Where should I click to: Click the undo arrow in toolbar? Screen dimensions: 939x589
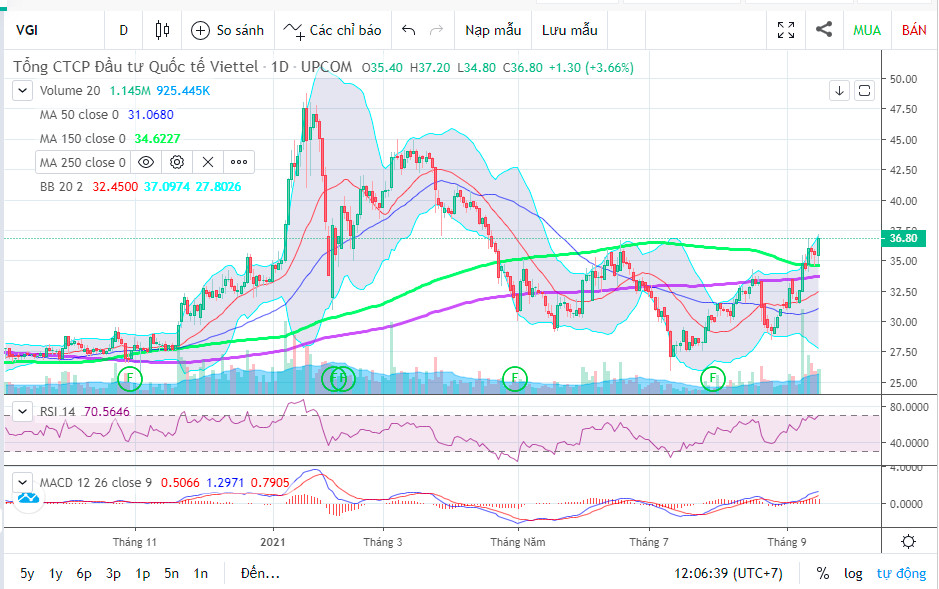tap(408, 30)
